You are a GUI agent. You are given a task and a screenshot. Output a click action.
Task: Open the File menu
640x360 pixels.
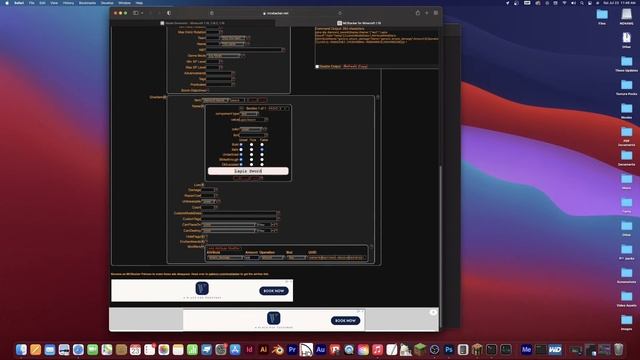pos(31,3)
